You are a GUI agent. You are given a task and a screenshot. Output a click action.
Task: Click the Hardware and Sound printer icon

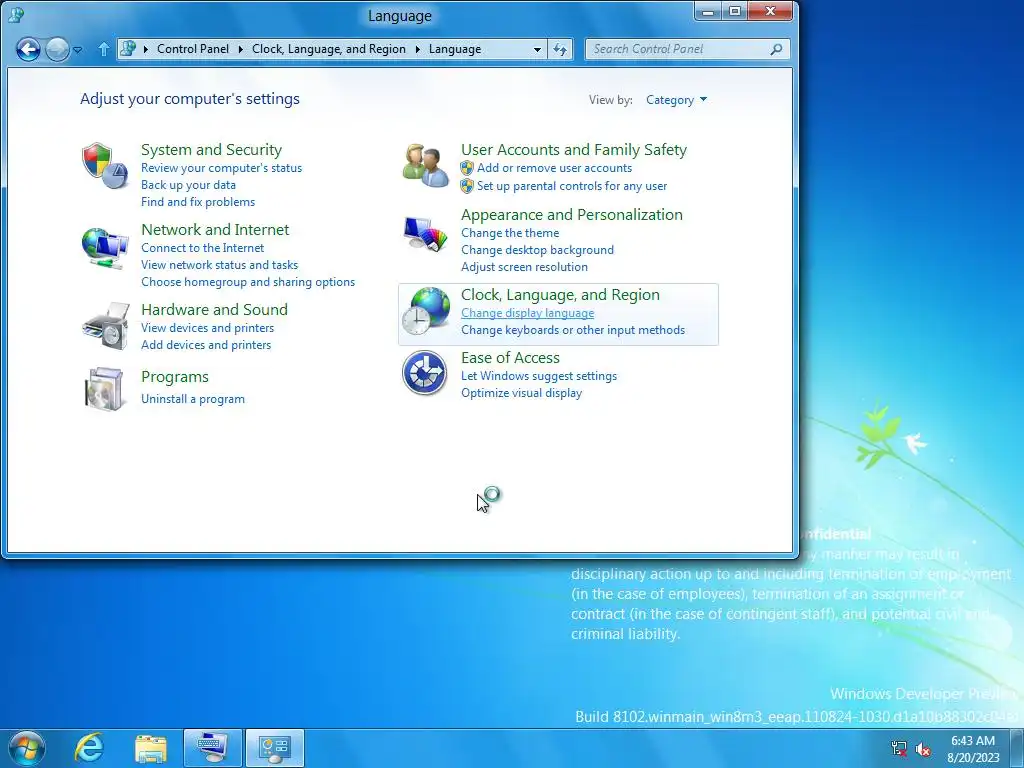click(106, 326)
